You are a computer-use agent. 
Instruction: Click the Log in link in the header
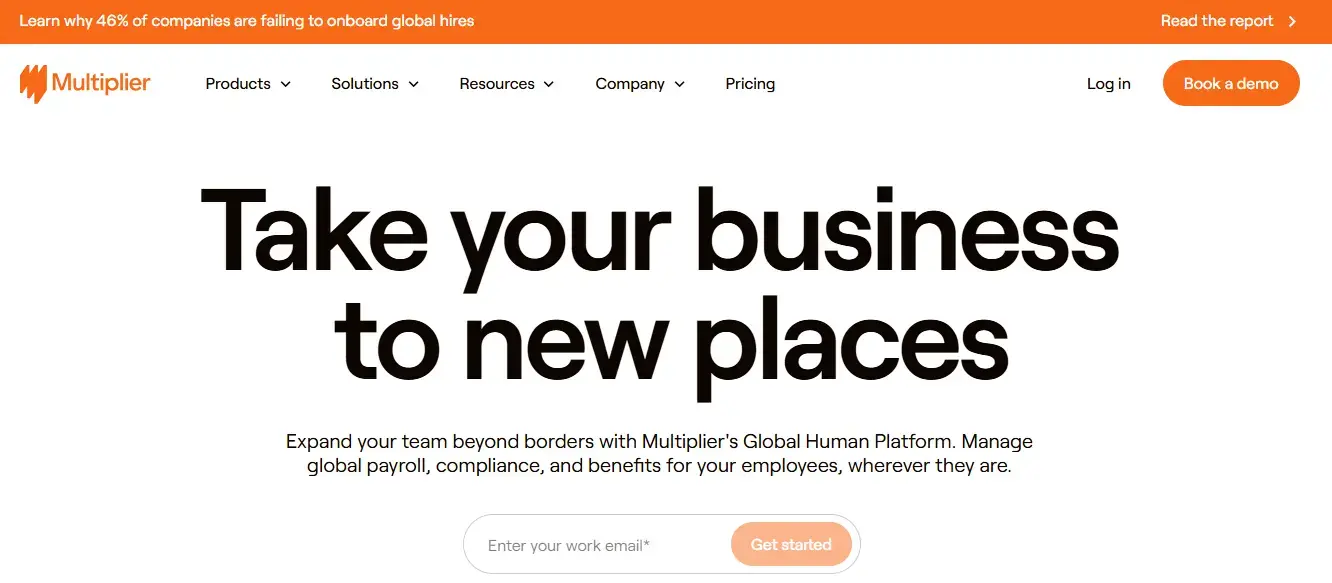click(1108, 84)
